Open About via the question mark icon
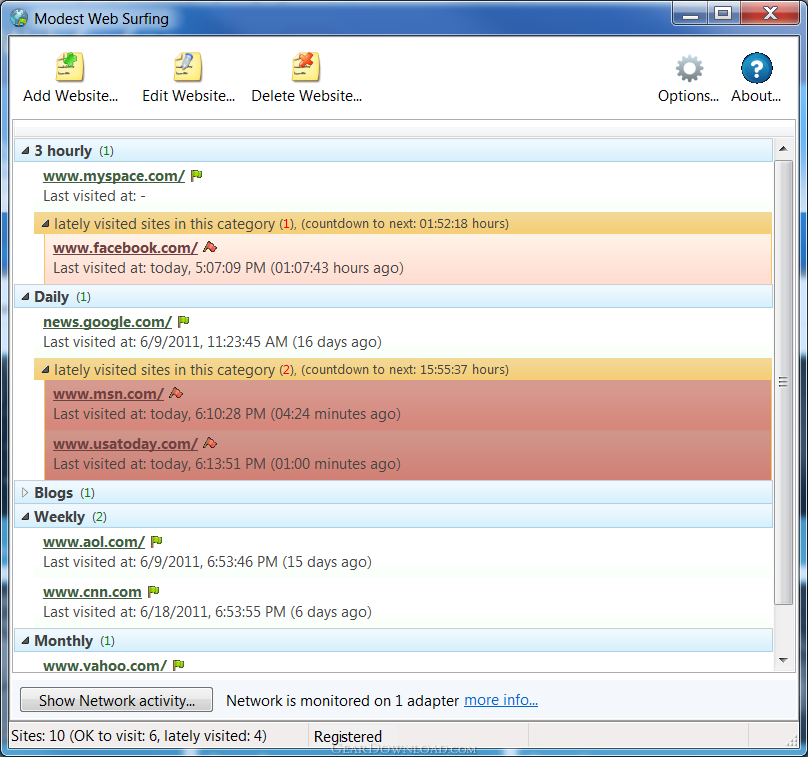The width and height of the screenshot is (808, 757). pos(756,68)
